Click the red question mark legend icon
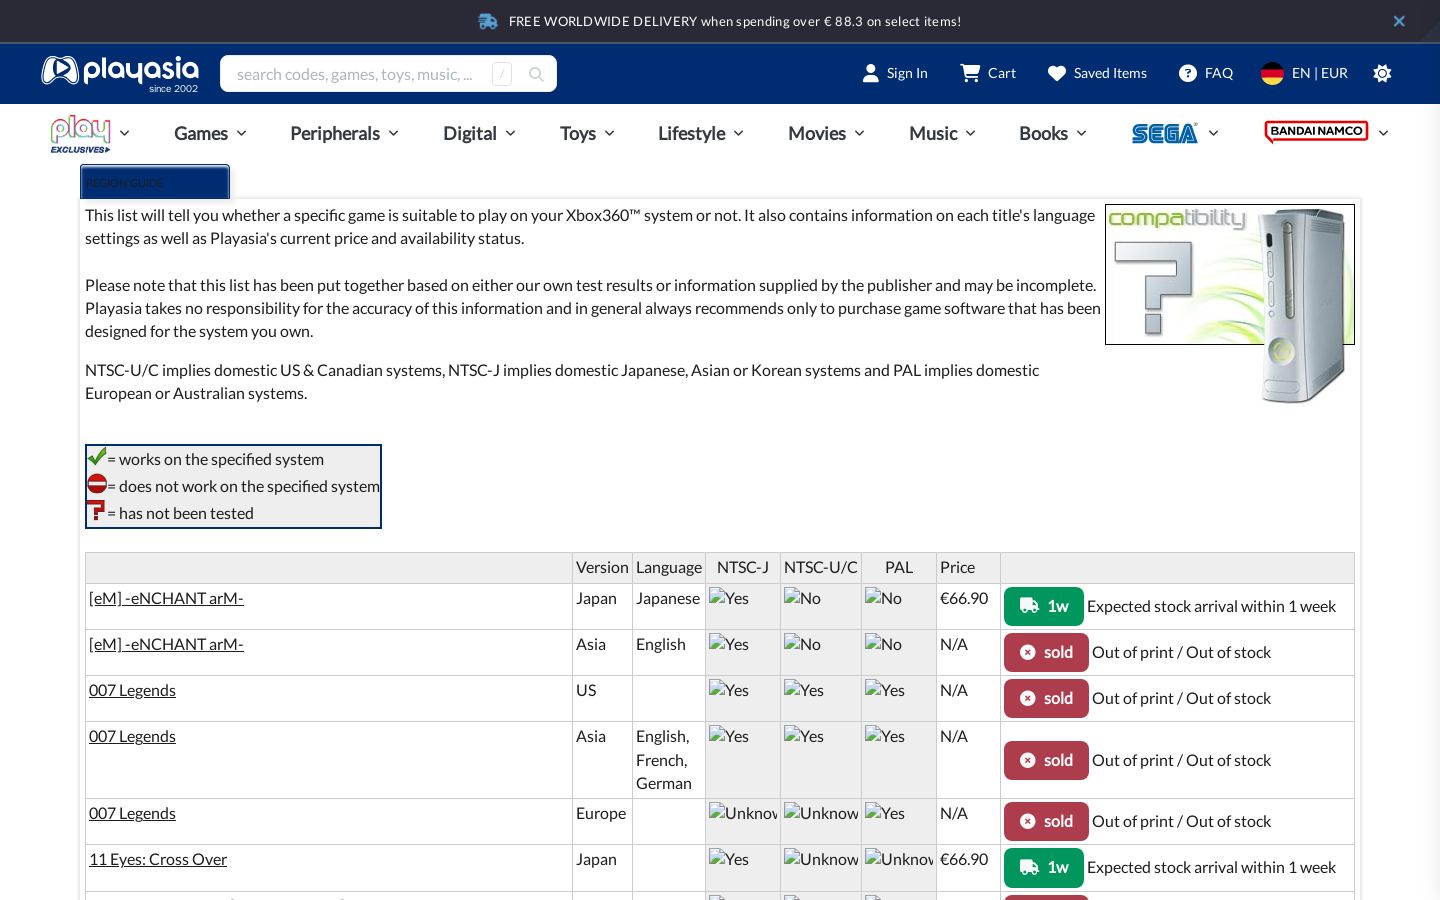The width and height of the screenshot is (1440, 900). pyautogui.click(x=96, y=511)
